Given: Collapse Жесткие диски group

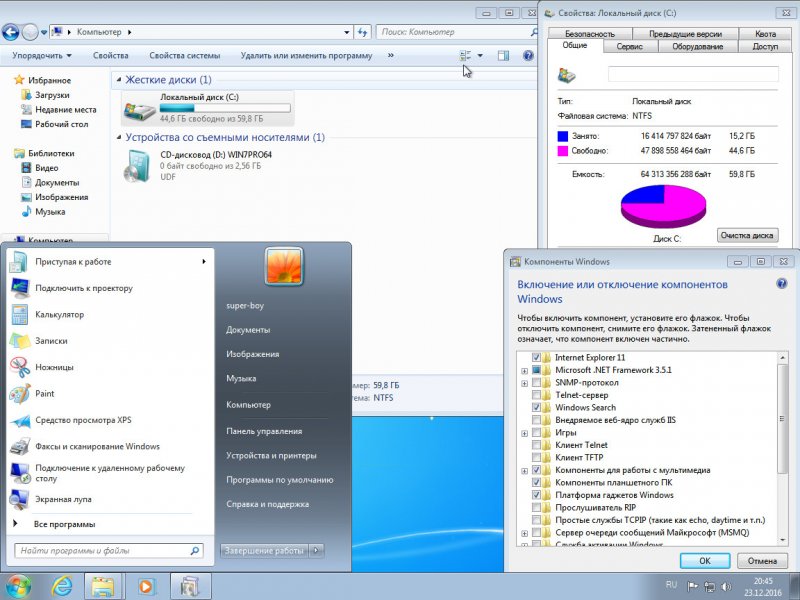Looking at the screenshot, I should click(x=119, y=80).
